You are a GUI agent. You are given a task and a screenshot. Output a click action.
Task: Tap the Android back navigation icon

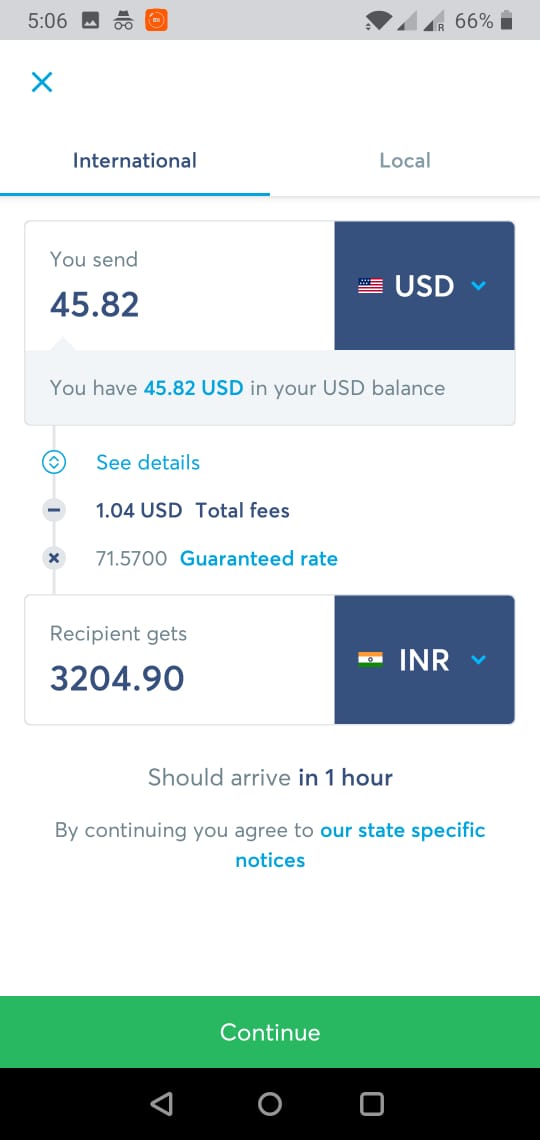pyautogui.click(x=161, y=1104)
